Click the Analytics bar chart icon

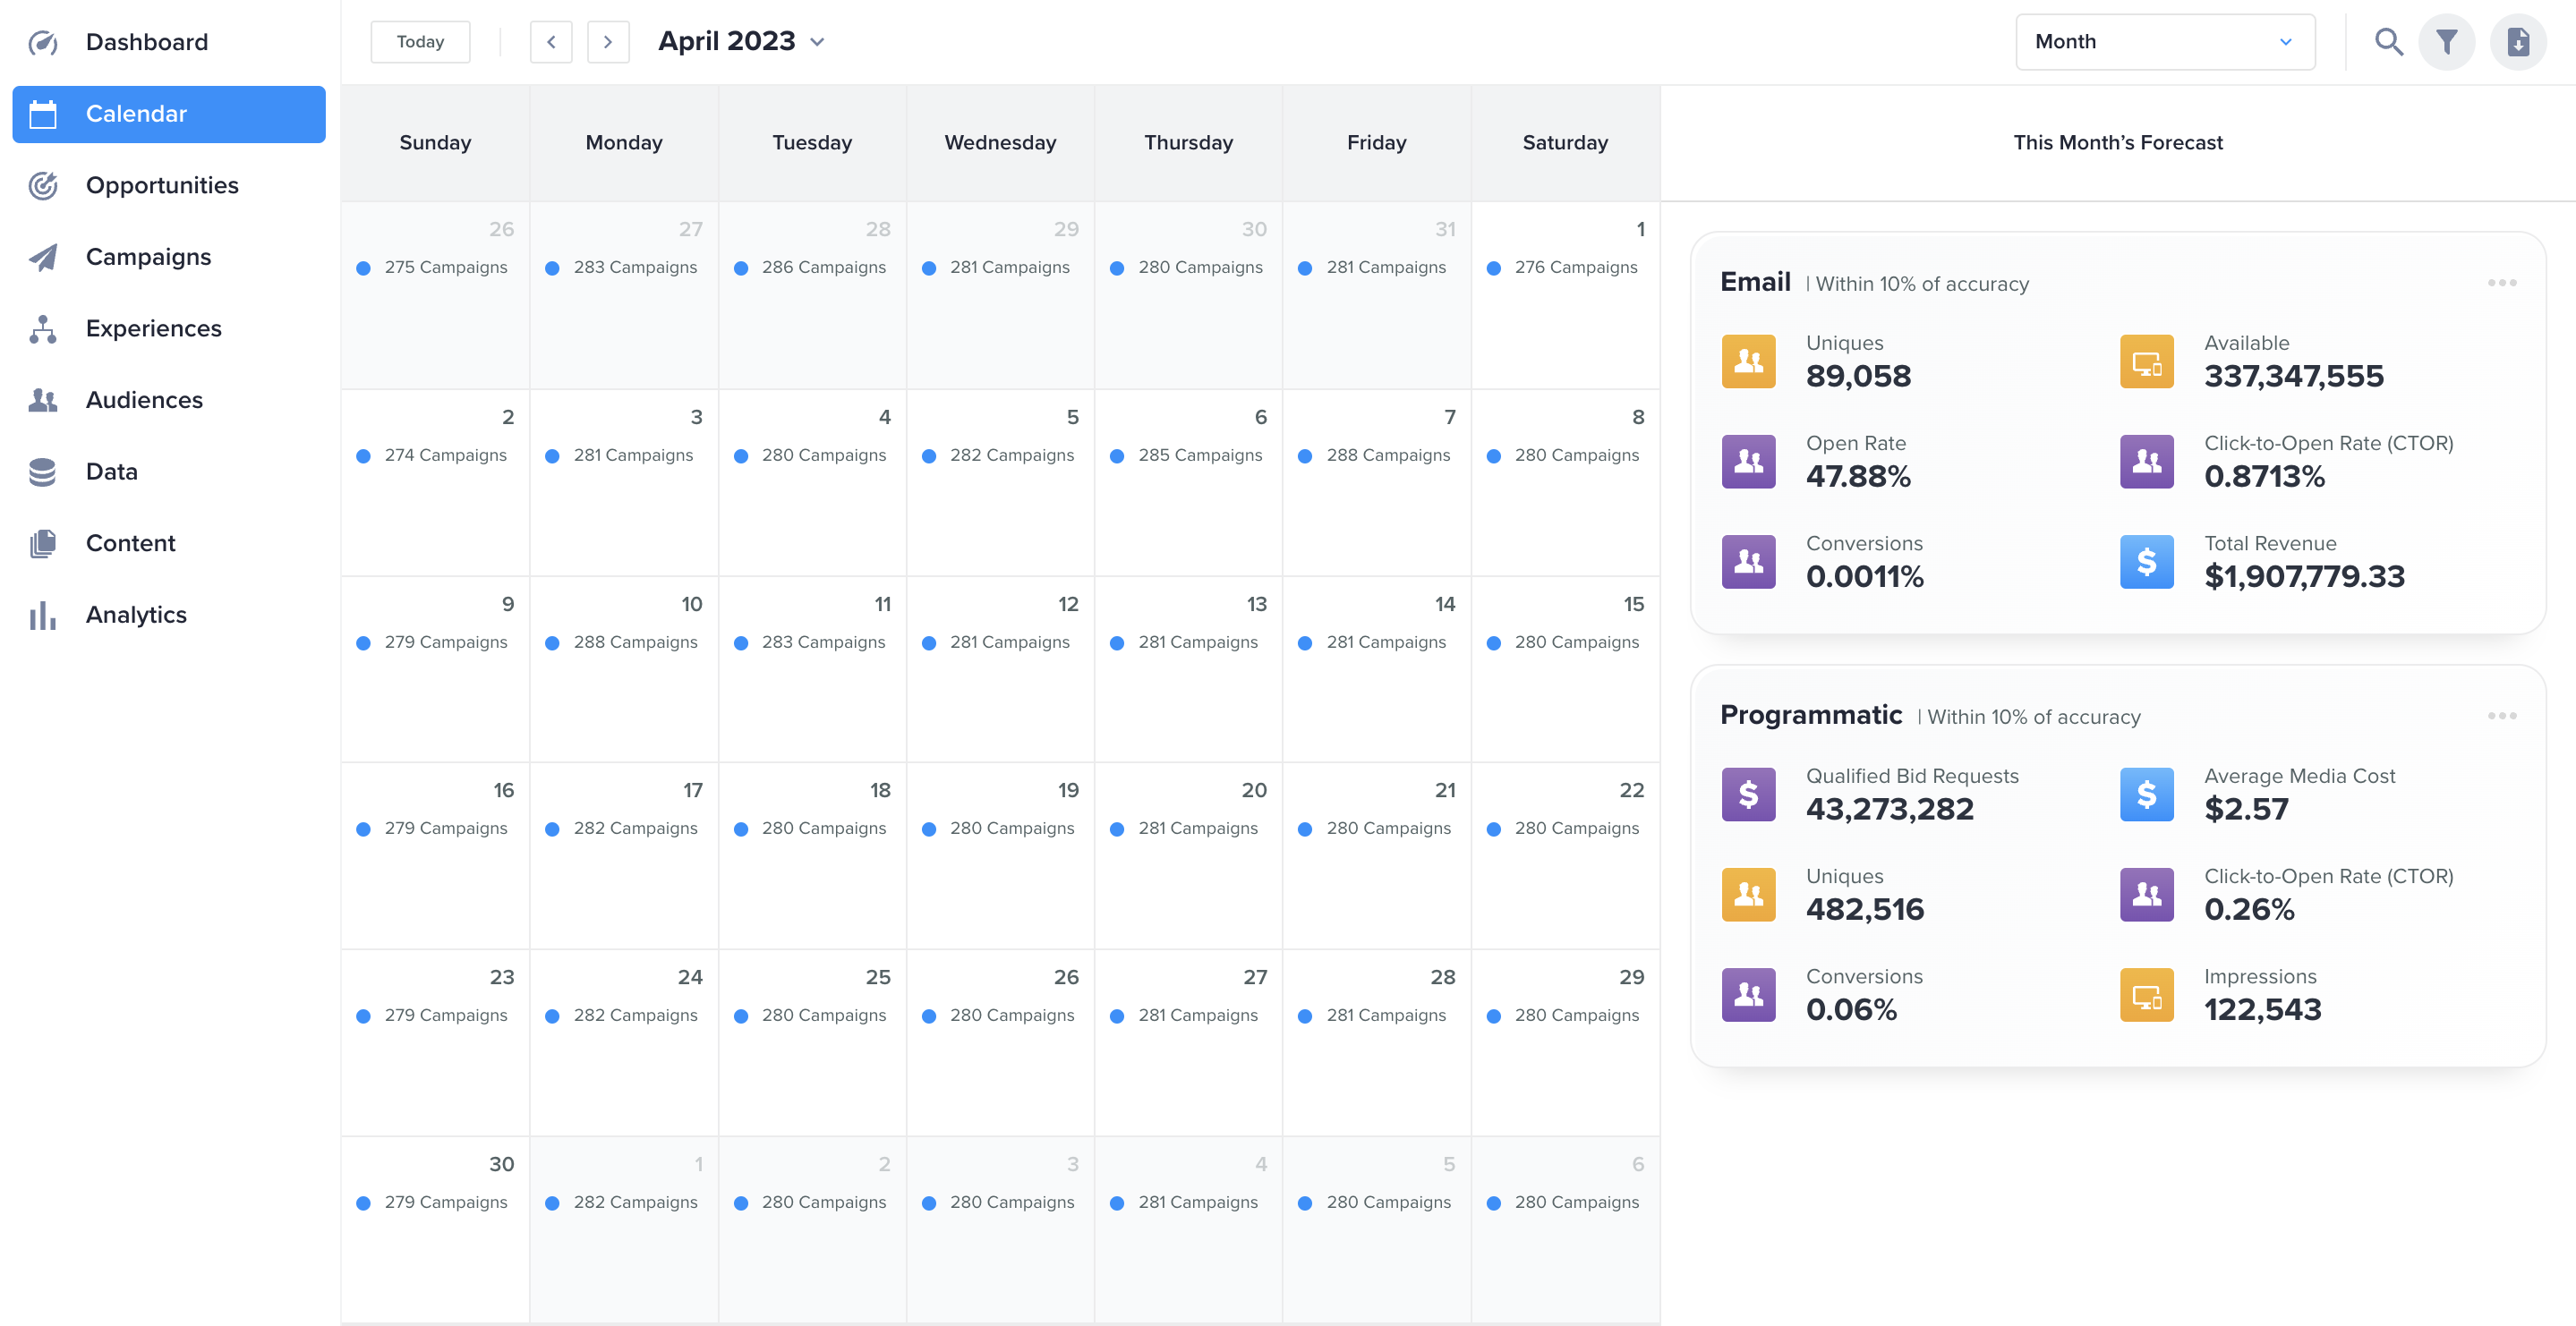43,615
